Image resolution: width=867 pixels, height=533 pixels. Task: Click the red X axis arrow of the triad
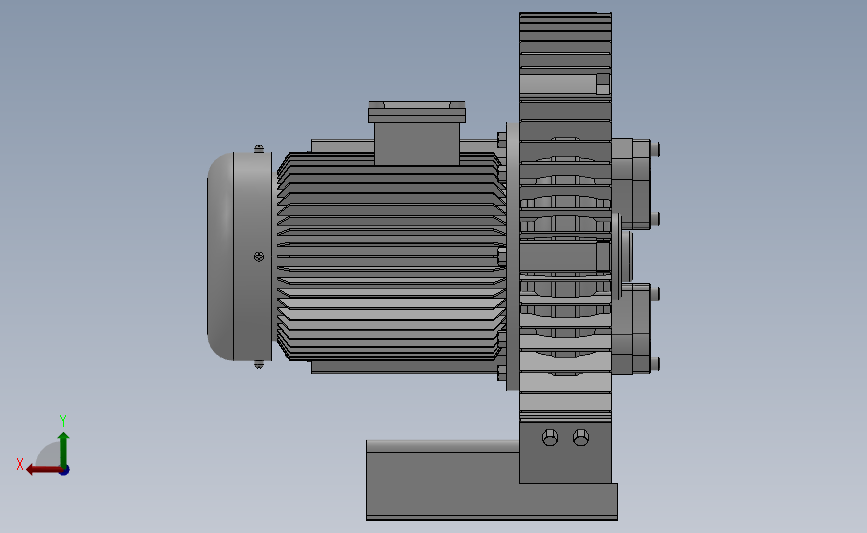point(43,470)
